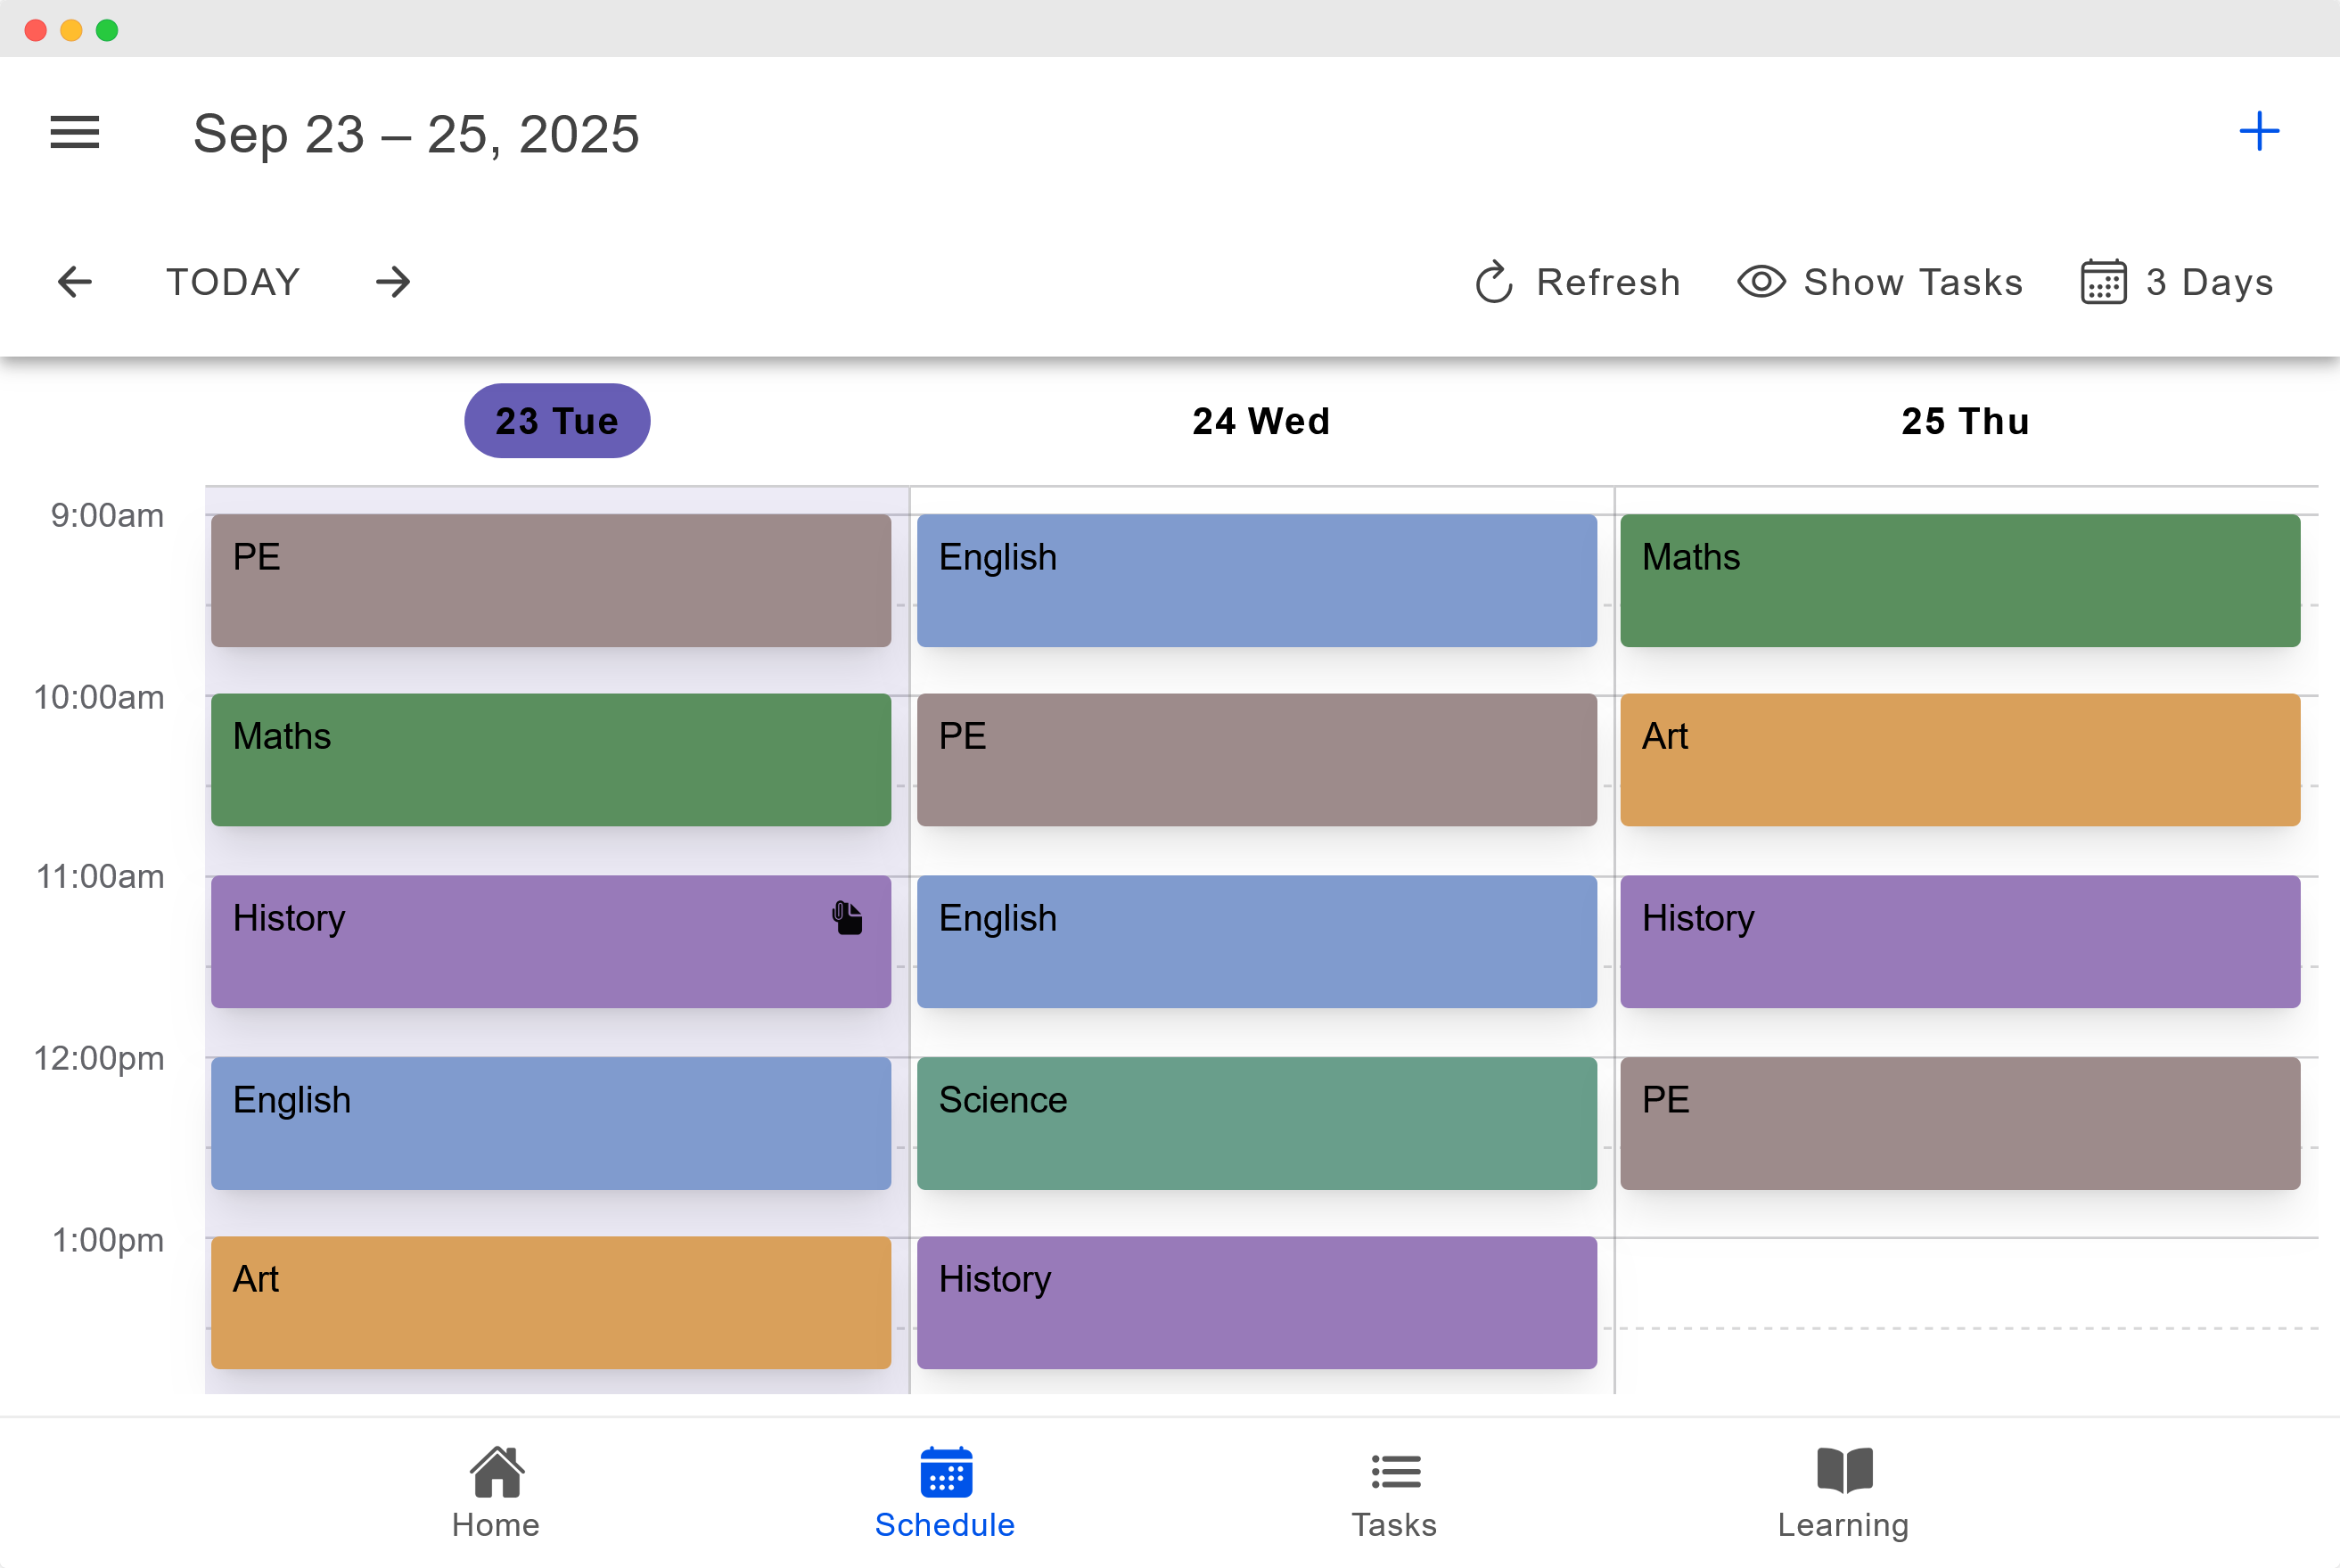
Task: Select Tuesday's Art lesson at 1:00pm
Action: tap(550, 1302)
